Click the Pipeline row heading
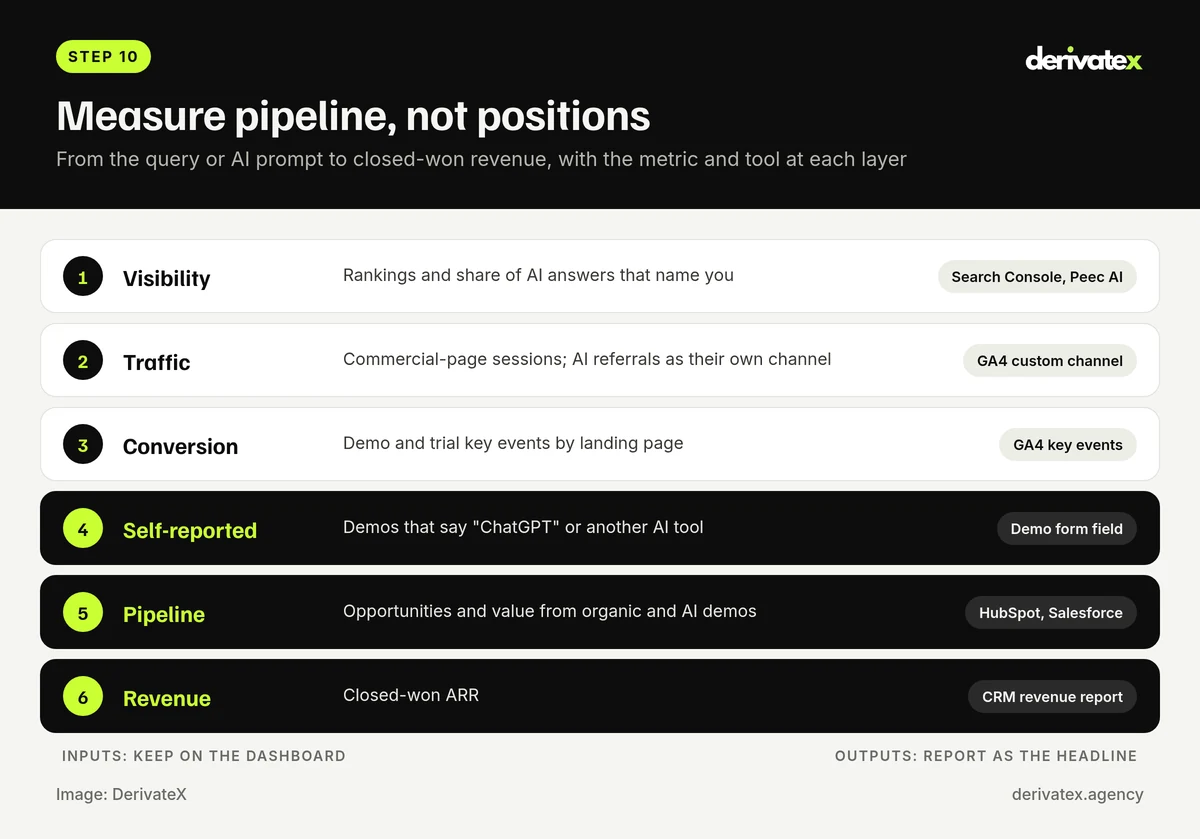1200x839 pixels. (x=164, y=615)
